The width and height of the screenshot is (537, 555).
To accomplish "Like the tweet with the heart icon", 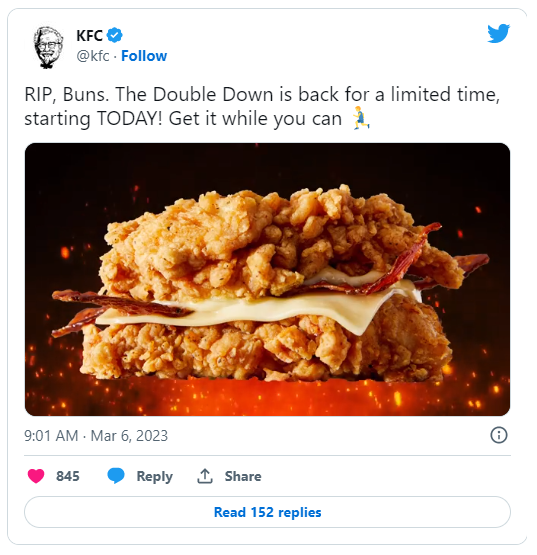I will (36, 476).
